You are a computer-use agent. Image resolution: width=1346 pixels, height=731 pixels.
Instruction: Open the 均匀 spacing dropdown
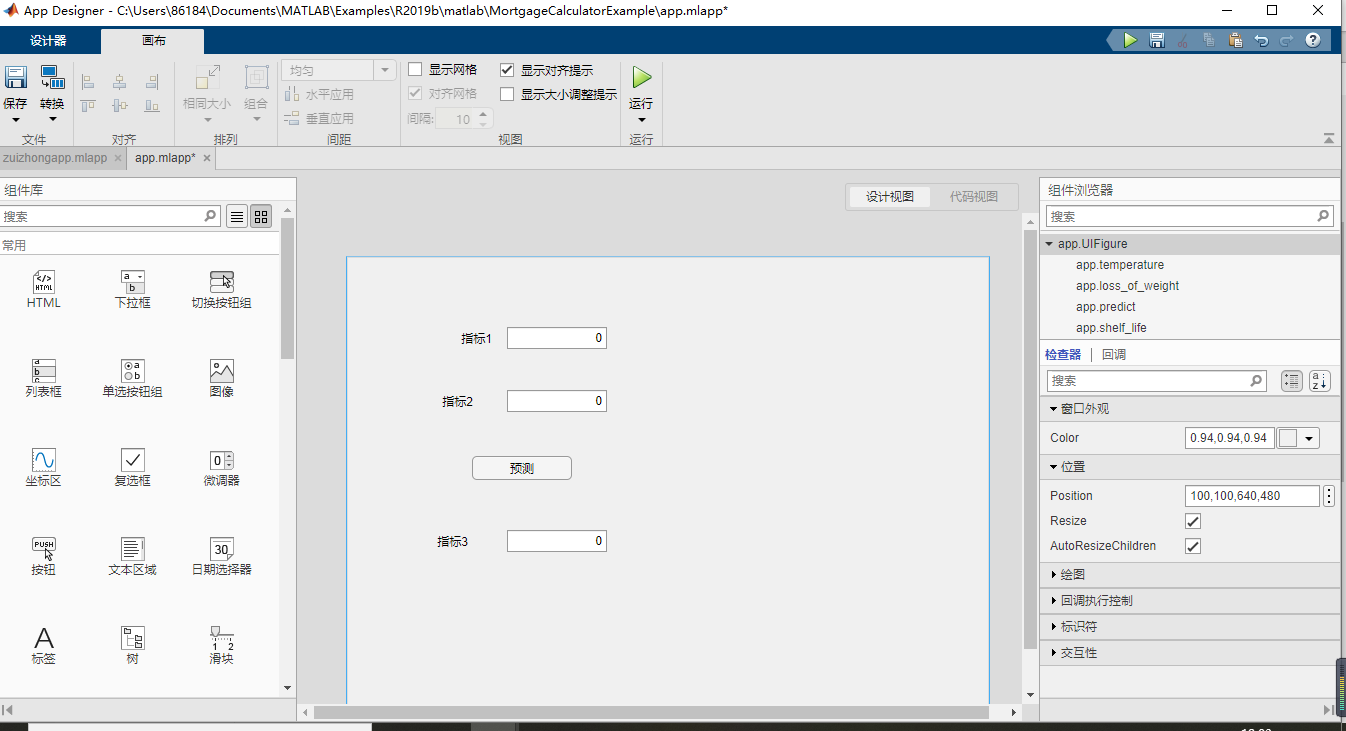[383, 70]
